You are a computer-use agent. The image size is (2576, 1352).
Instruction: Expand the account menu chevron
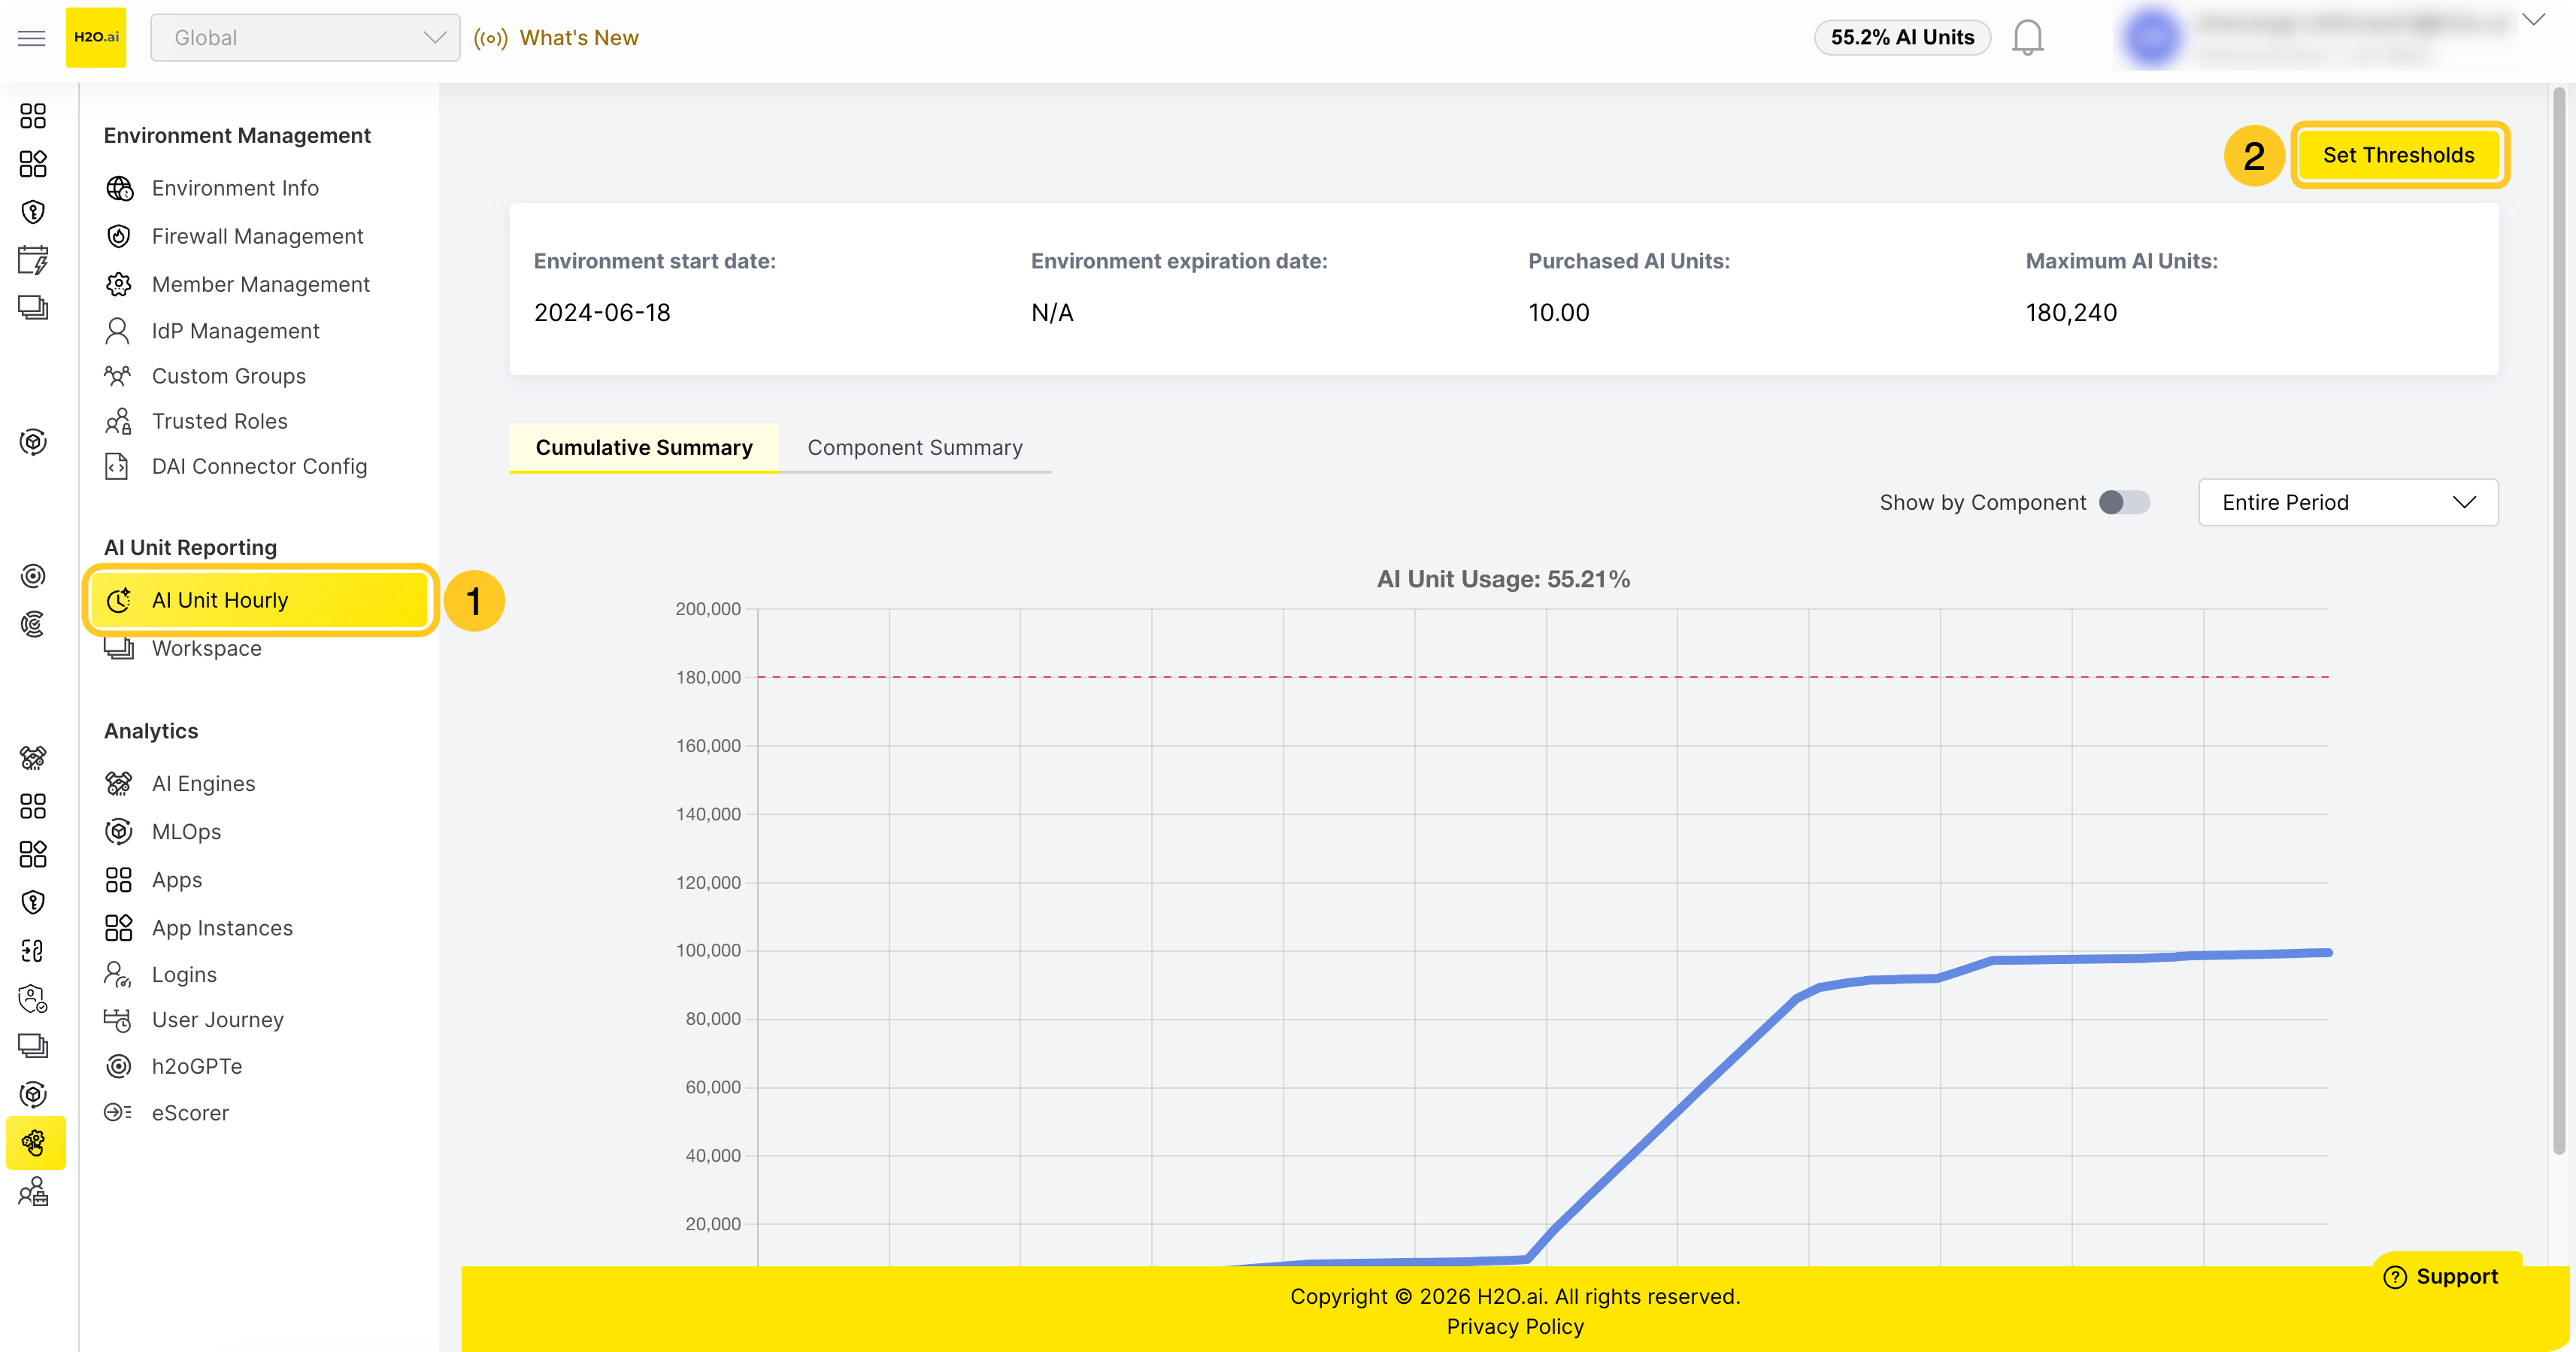tap(2533, 19)
